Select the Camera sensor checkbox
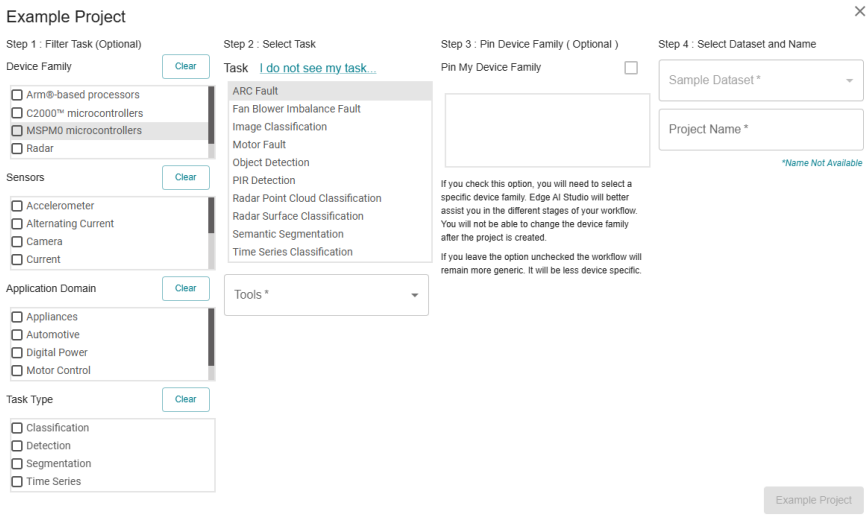 click(x=17, y=242)
